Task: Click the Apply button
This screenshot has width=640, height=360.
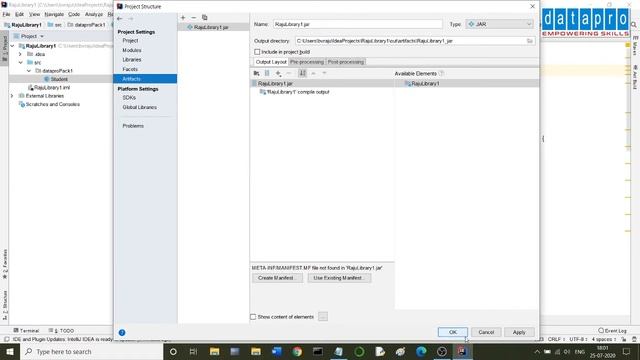Action: [x=519, y=332]
